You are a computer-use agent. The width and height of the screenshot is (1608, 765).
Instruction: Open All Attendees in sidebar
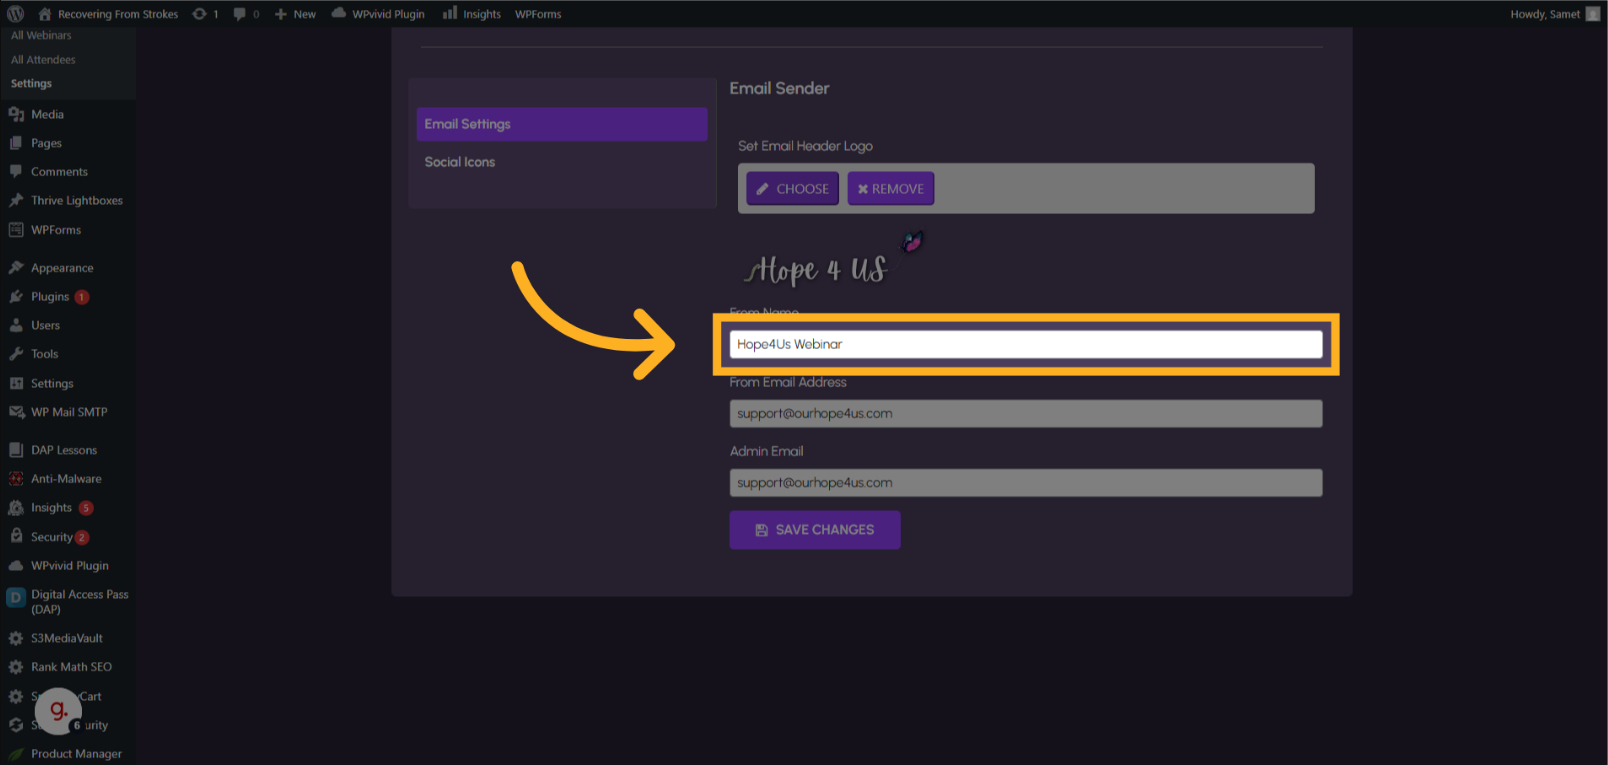coord(43,60)
